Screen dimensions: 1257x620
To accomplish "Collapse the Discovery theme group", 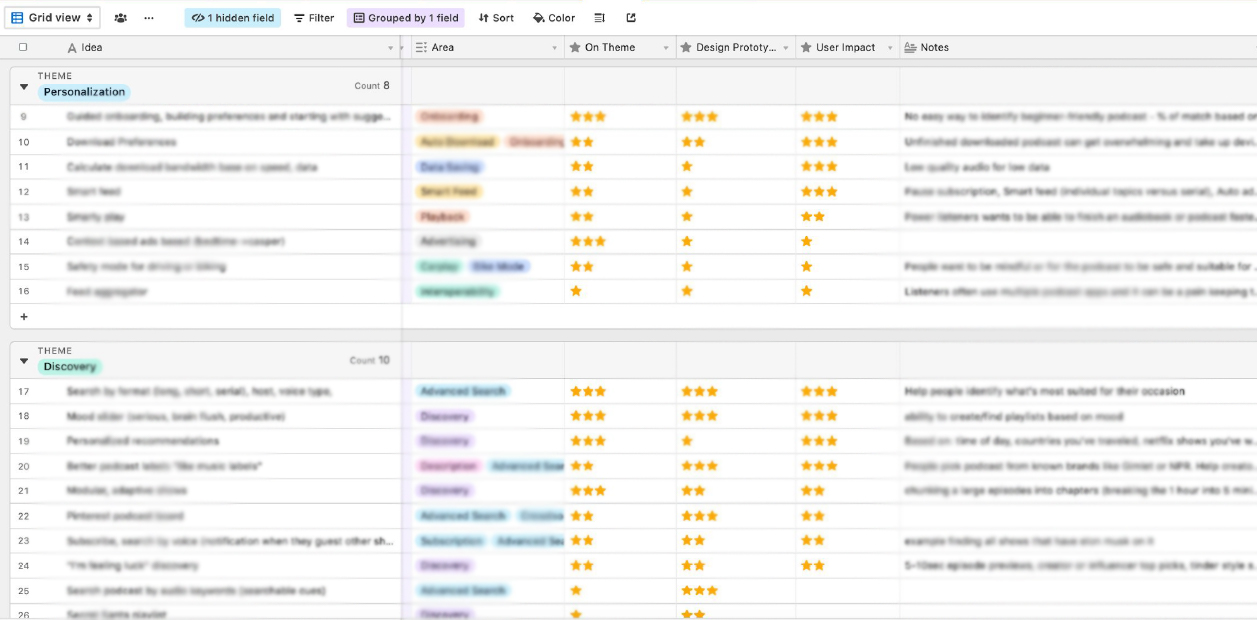I will pos(24,361).
